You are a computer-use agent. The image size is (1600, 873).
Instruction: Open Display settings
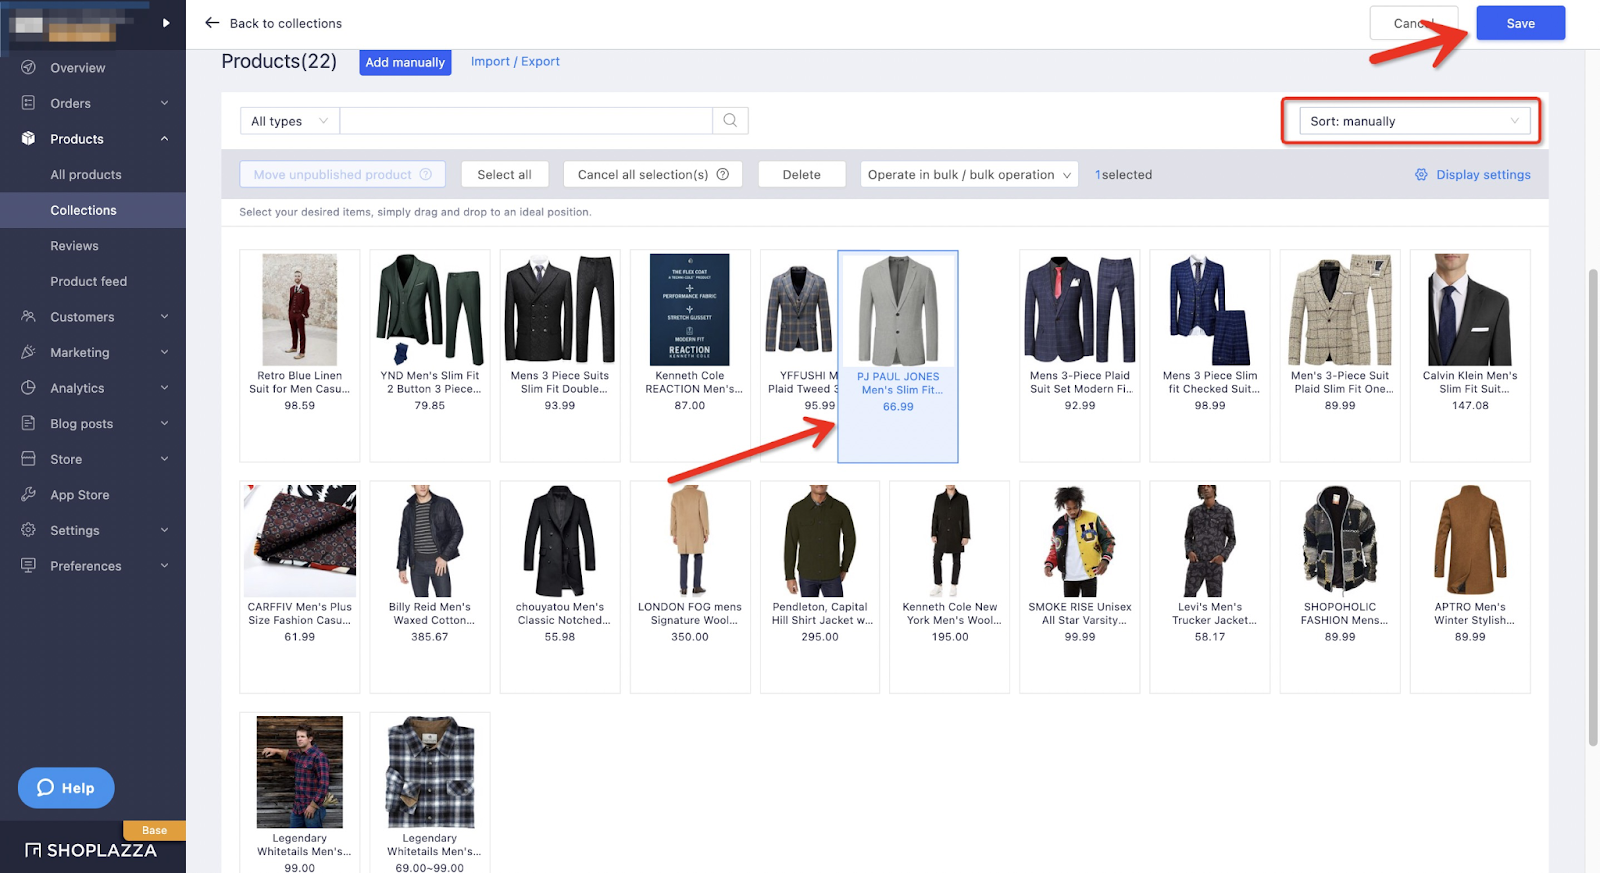pyautogui.click(x=1473, y=175)
